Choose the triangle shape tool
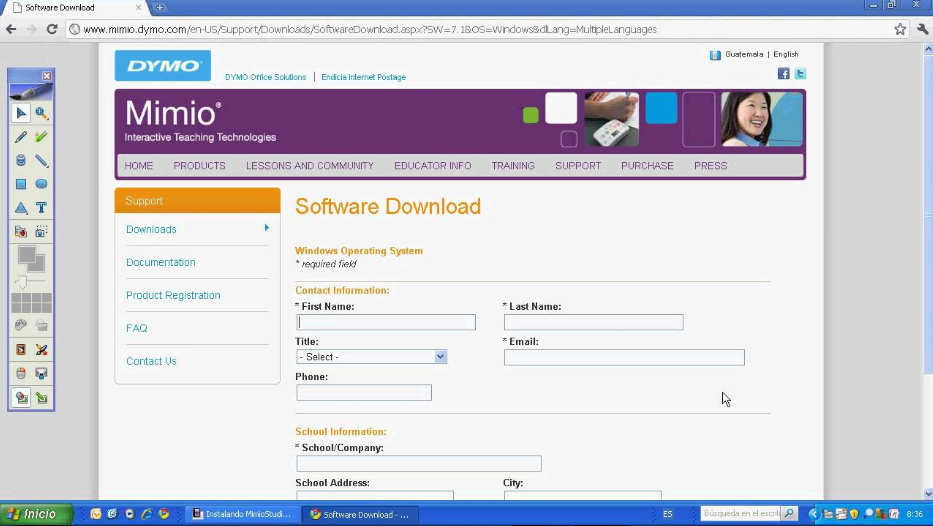The height and width of the screenshot is (526, 933). [20, 208]
